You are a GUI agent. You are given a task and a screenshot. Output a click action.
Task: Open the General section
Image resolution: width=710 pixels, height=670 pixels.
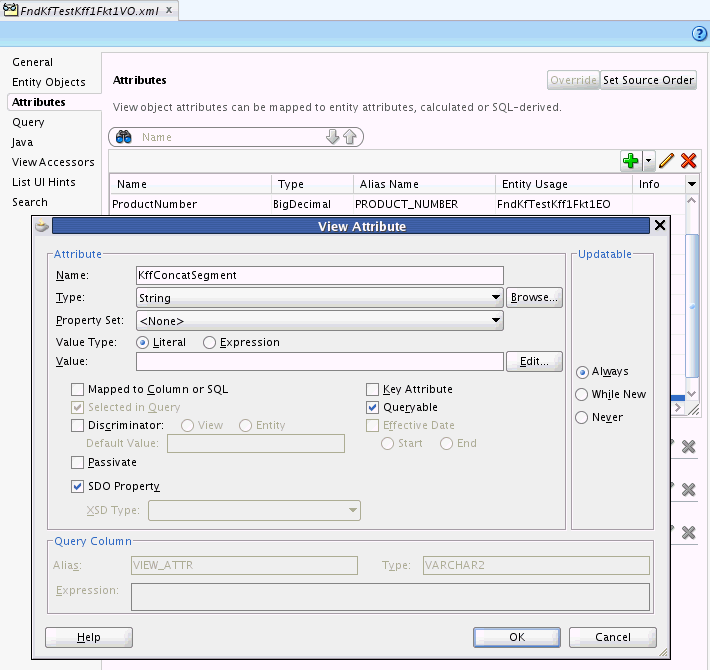pos(33,62)
